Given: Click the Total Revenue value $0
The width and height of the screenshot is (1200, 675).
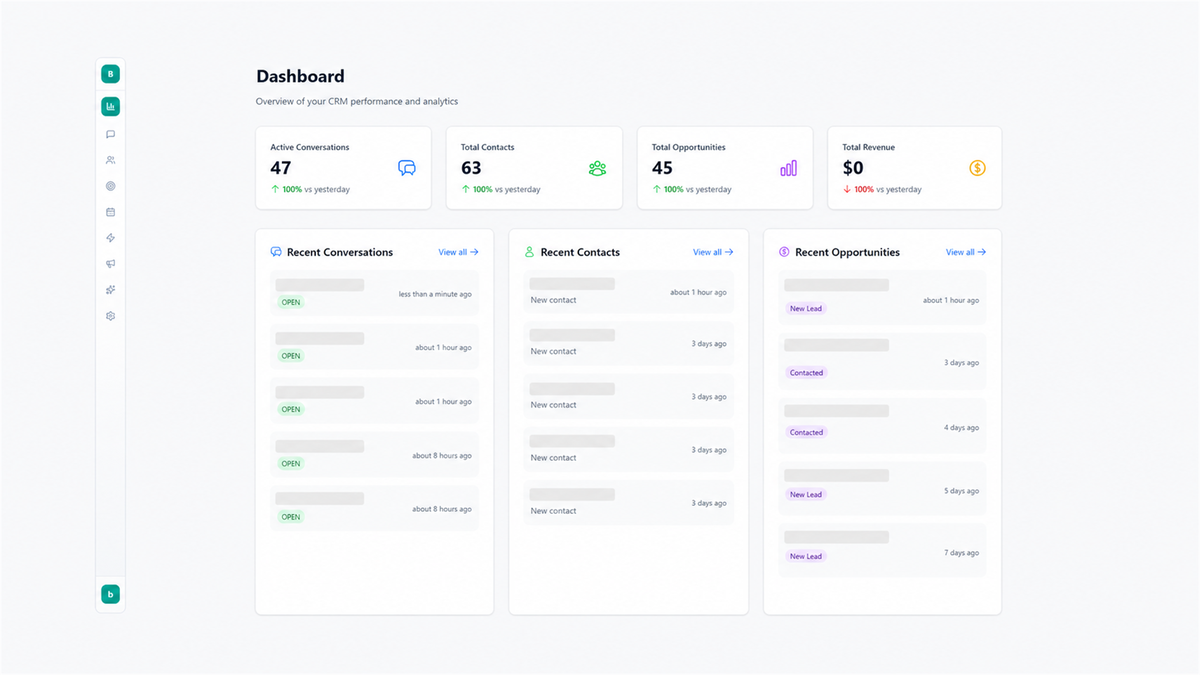Looking at the screenshot, I should (853, 168).
